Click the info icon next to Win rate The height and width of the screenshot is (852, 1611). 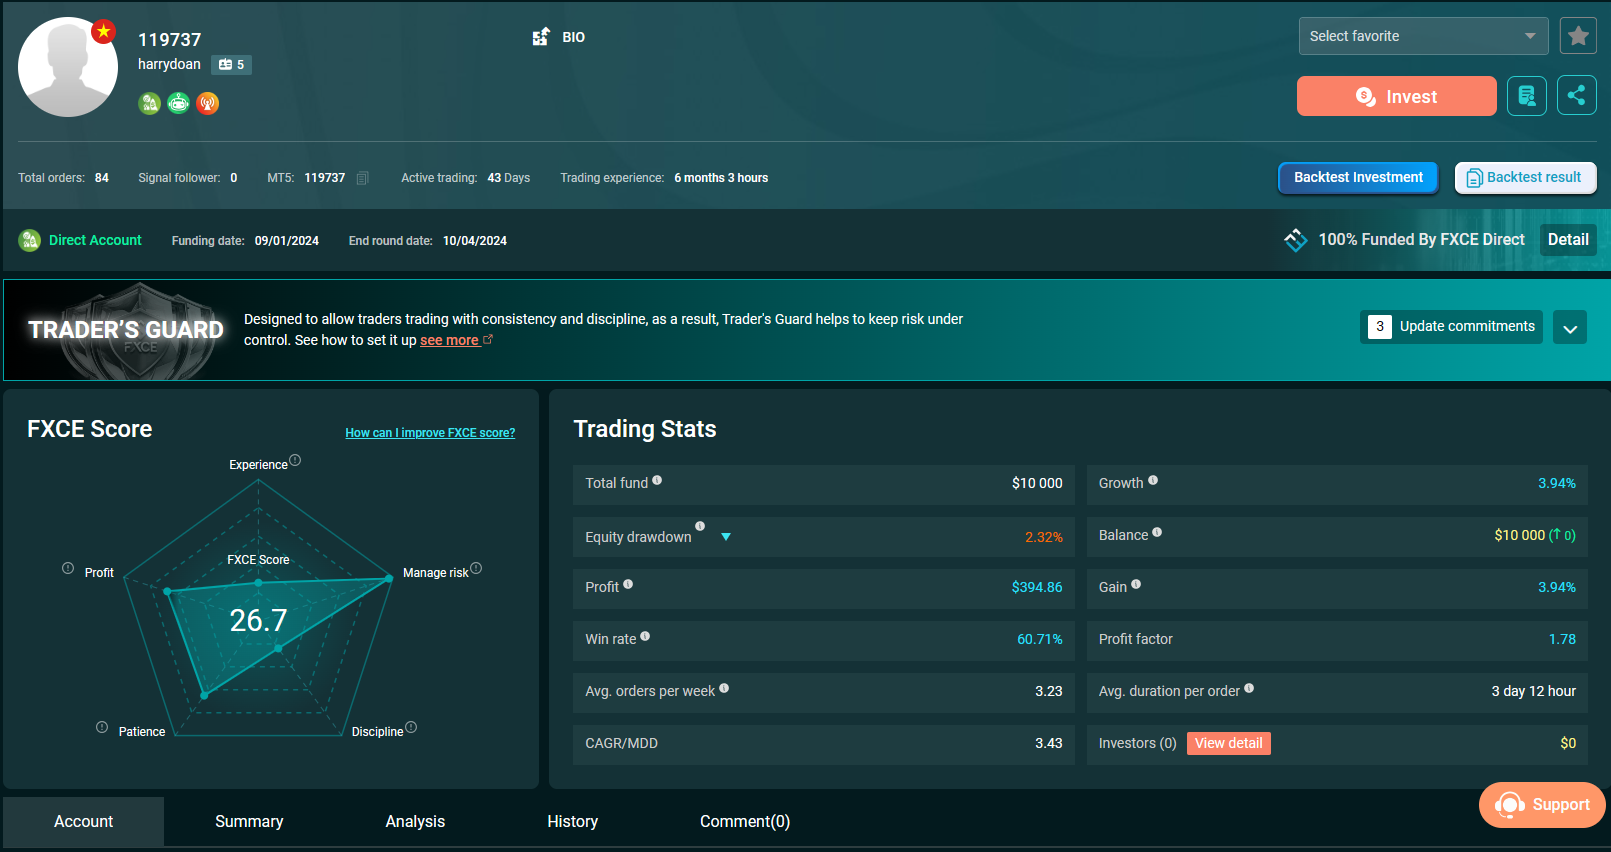[645, 636]
